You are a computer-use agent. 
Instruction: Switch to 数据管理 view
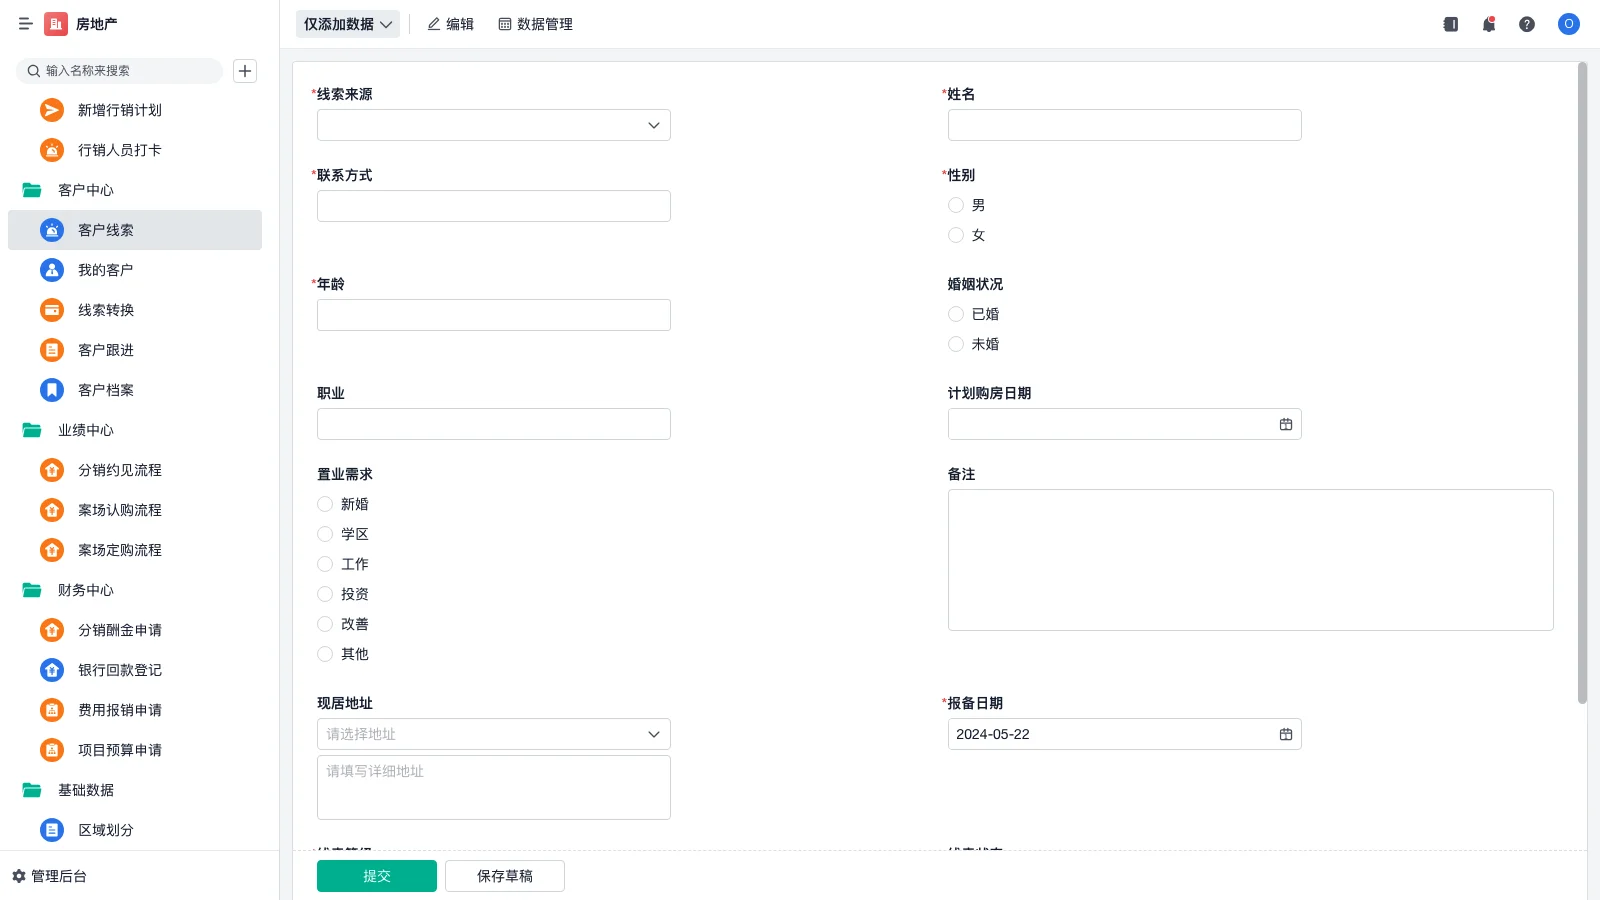(535, 24)
